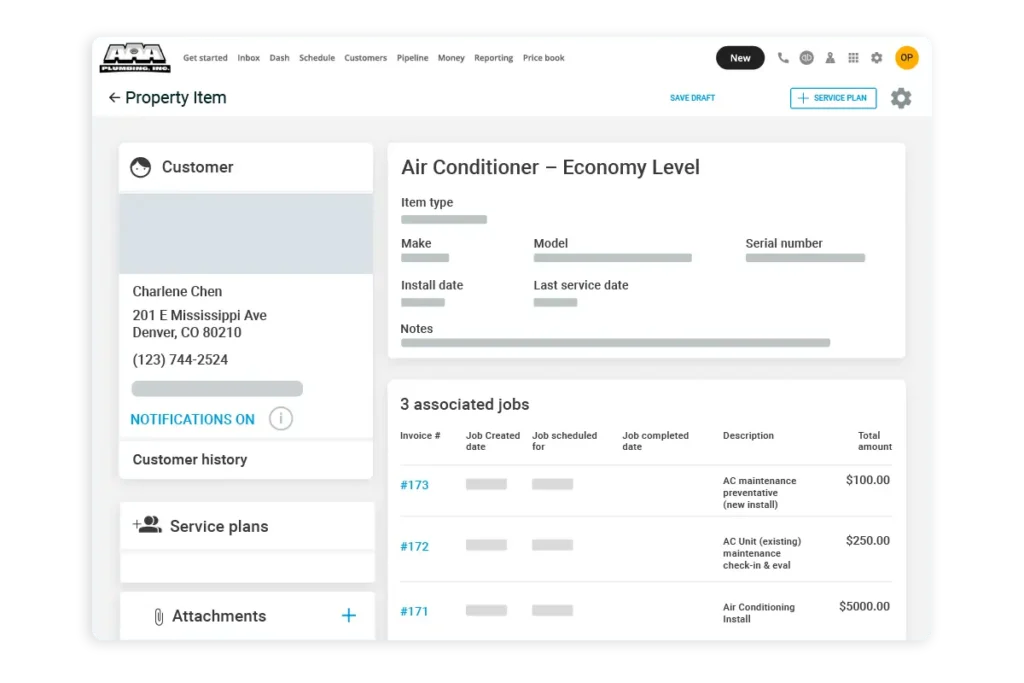1024x683 pixels.
Task: Open the QuickBooks integration icon
Action: point(808,58)
